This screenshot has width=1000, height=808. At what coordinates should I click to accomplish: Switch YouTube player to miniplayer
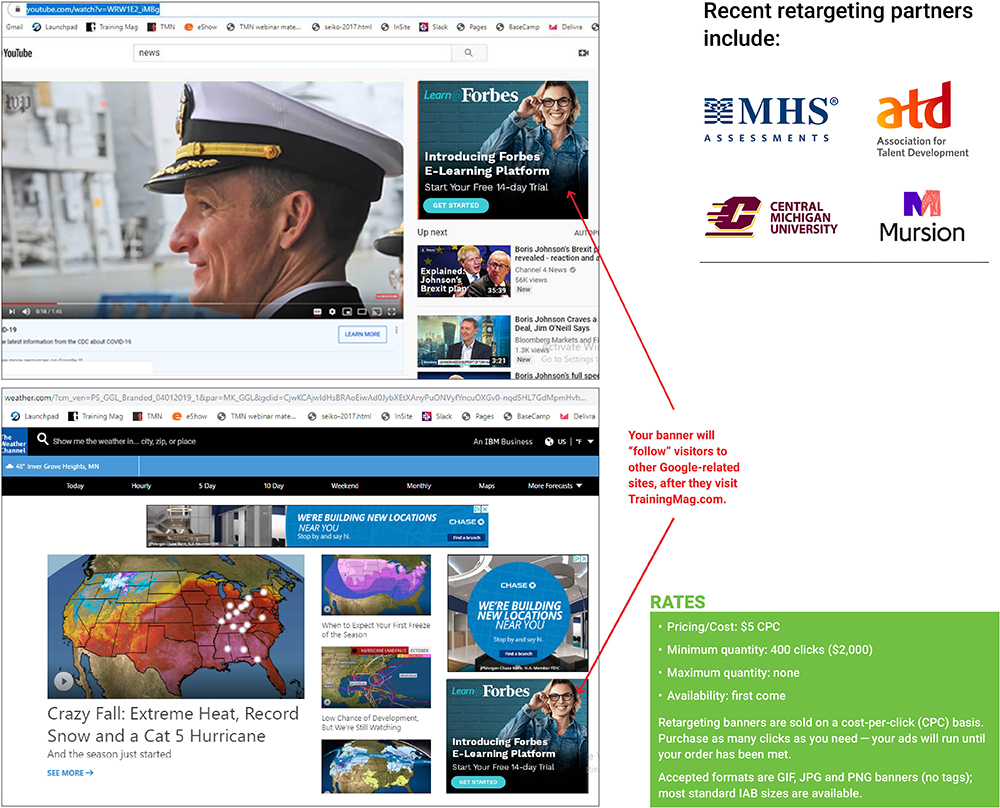347,312
